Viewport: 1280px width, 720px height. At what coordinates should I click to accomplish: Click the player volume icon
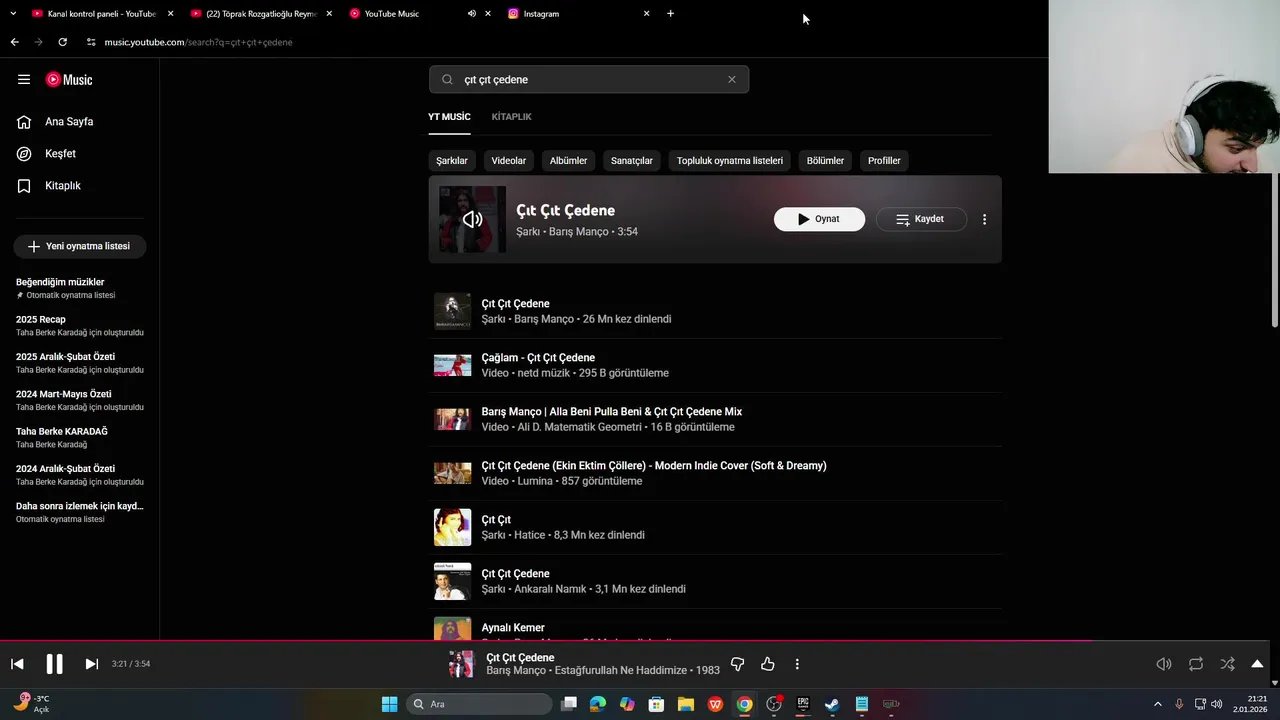[1164, 664]
